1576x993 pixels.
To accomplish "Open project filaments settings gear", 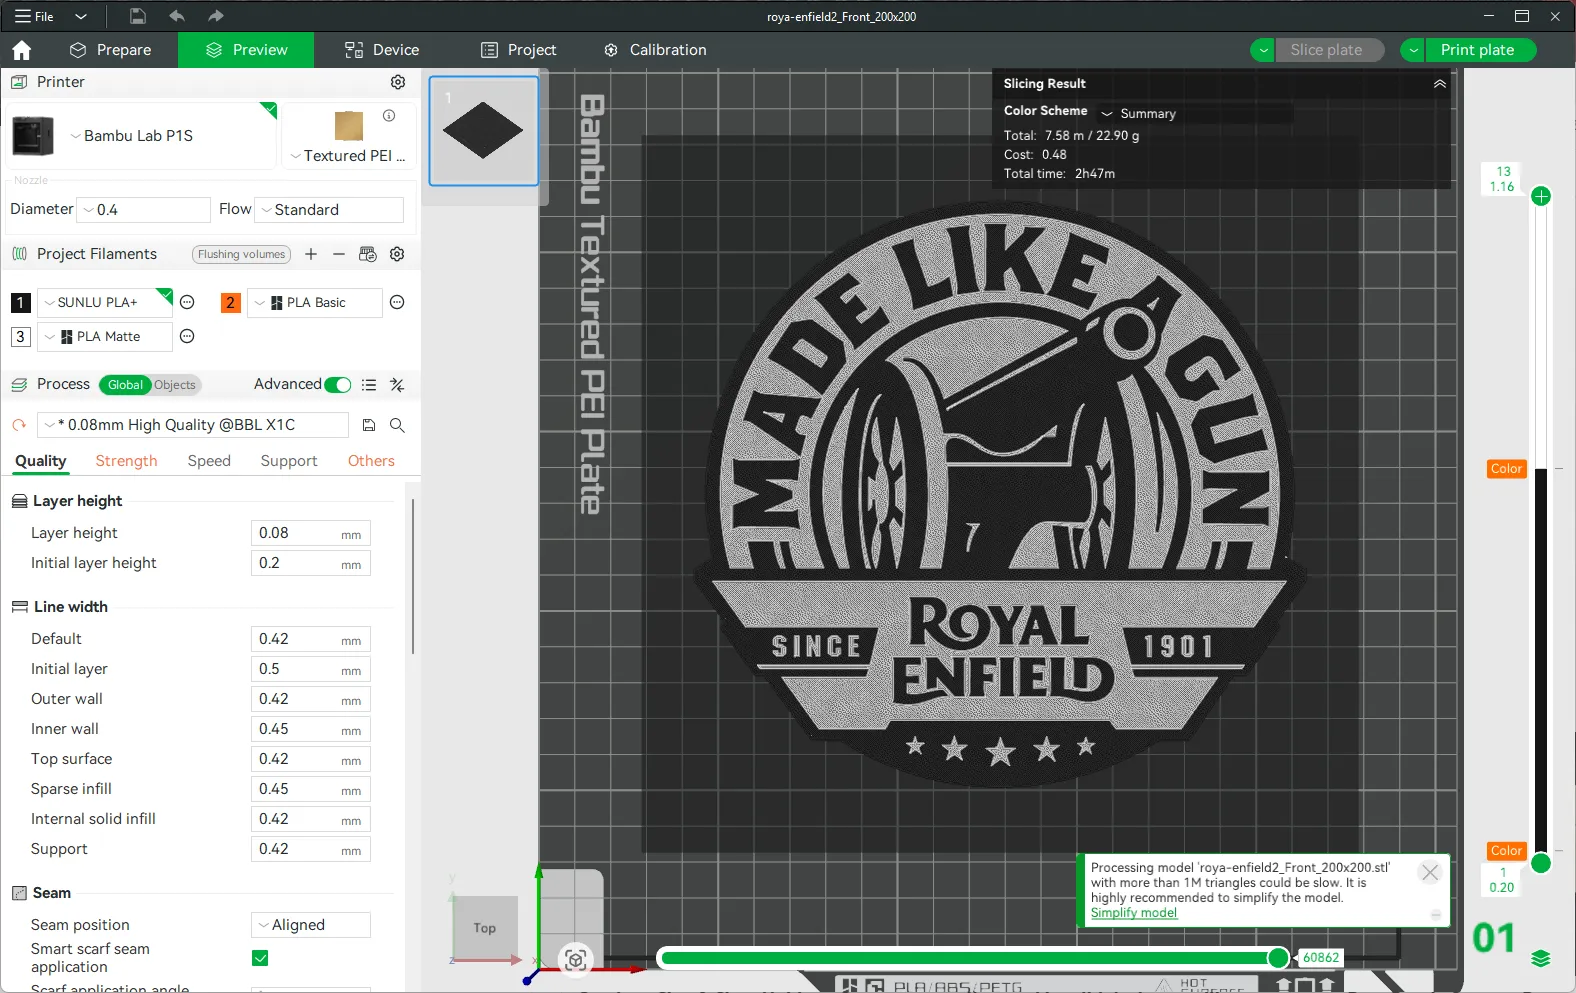I will (397, 254).
